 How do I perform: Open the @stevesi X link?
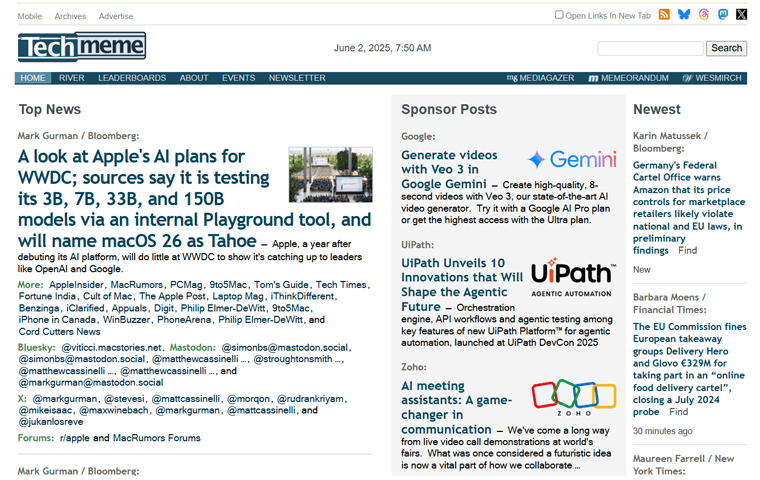(125, 399)
